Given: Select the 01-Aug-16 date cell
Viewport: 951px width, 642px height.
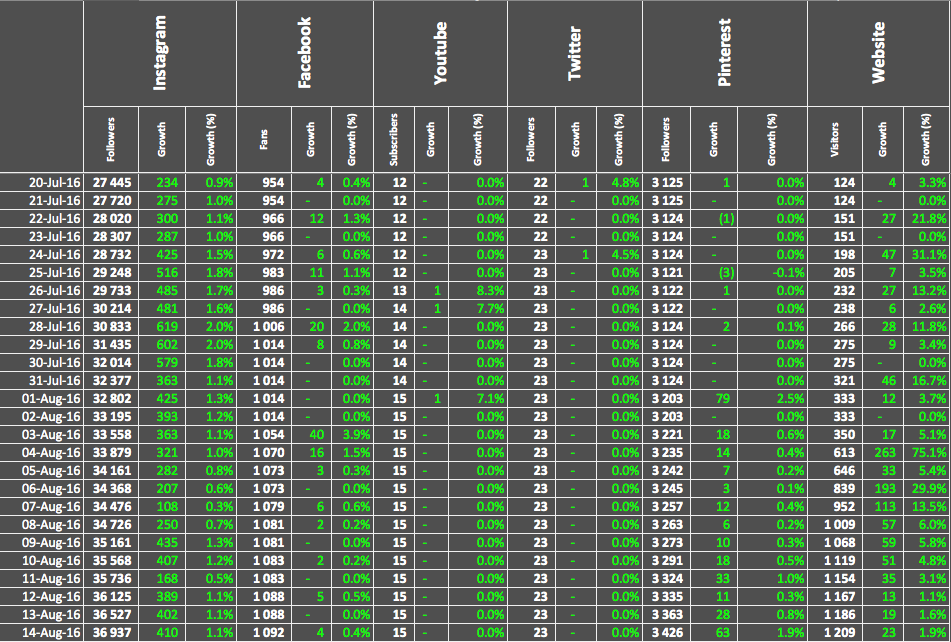Looking at the screenshot, I should point(42,398).
